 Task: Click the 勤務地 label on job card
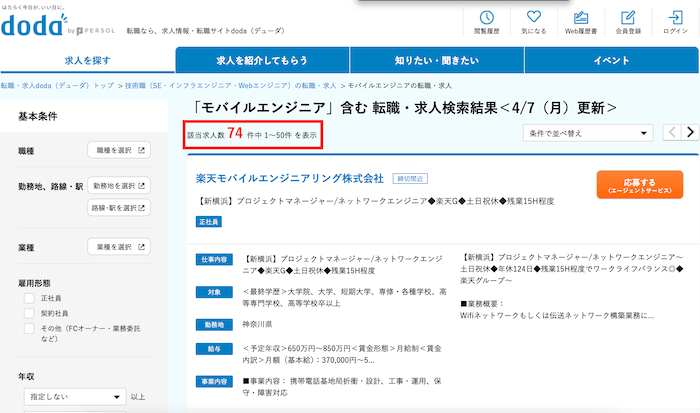coord(214,325)
